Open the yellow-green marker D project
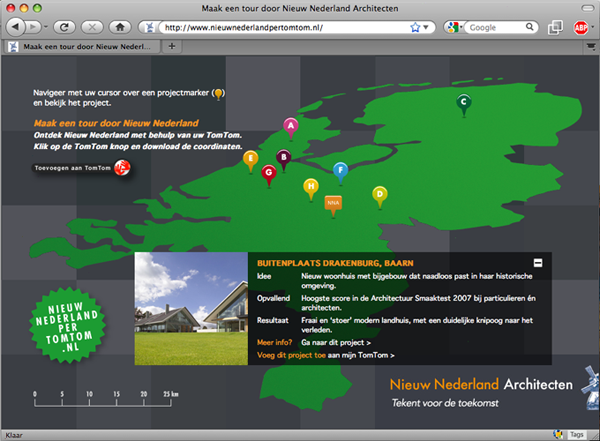Screen dimensions: 600x441 [379, 193]
